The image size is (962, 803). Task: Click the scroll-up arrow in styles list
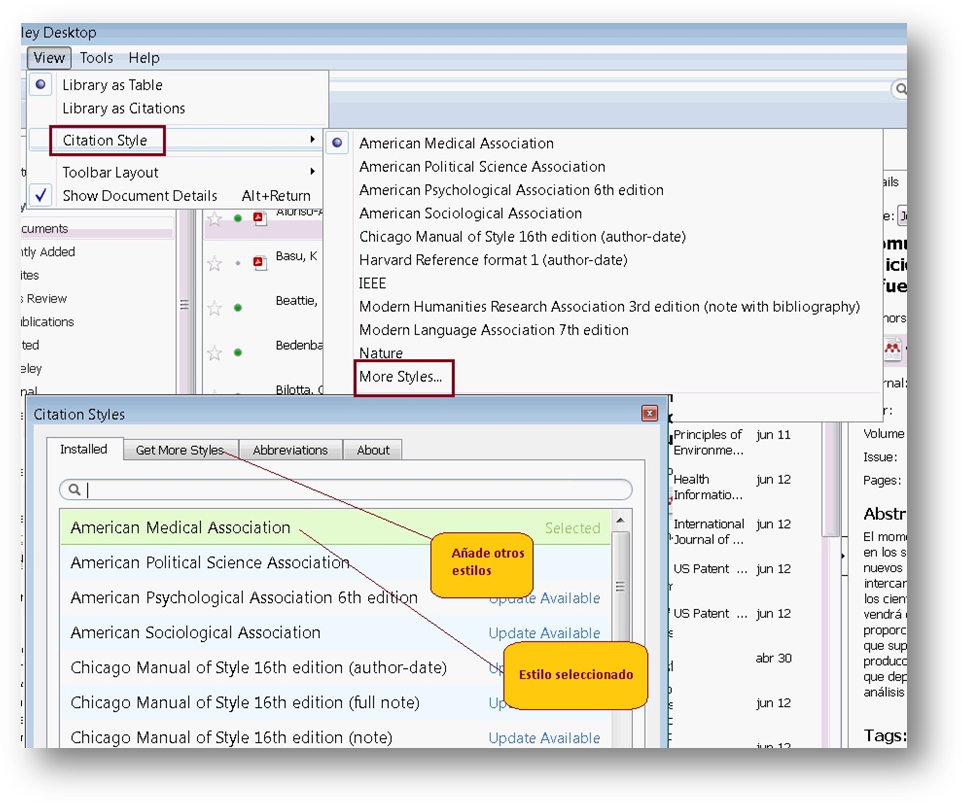[620, 521]
